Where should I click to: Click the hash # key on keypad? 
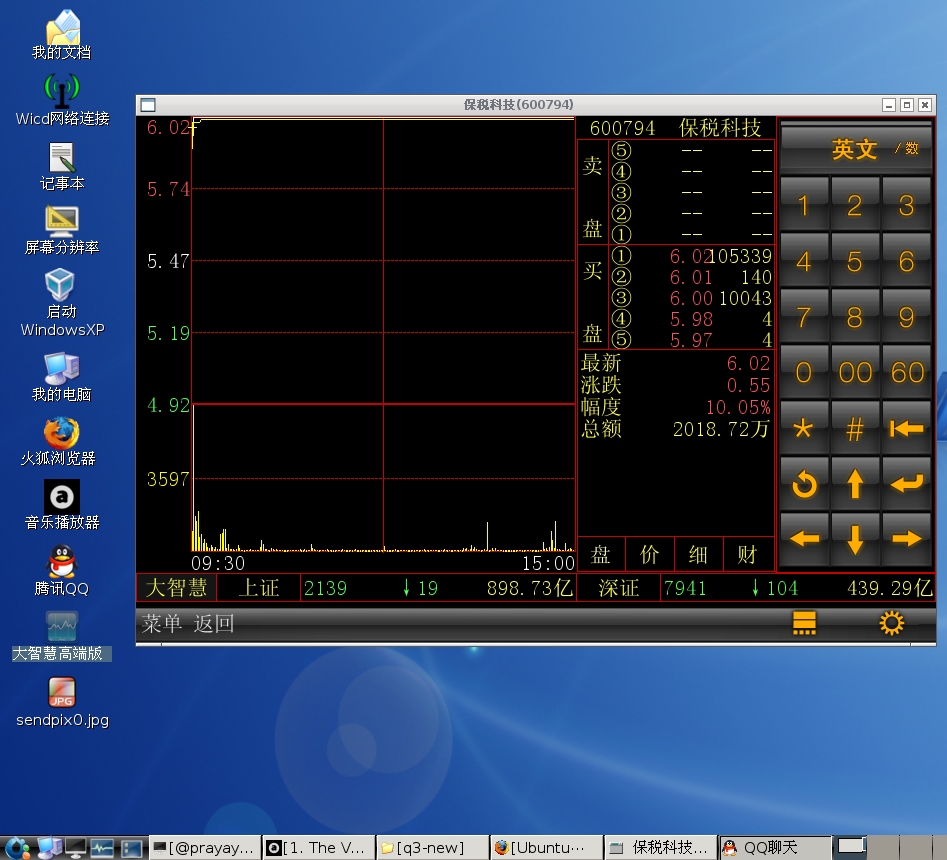pos(855,429)
